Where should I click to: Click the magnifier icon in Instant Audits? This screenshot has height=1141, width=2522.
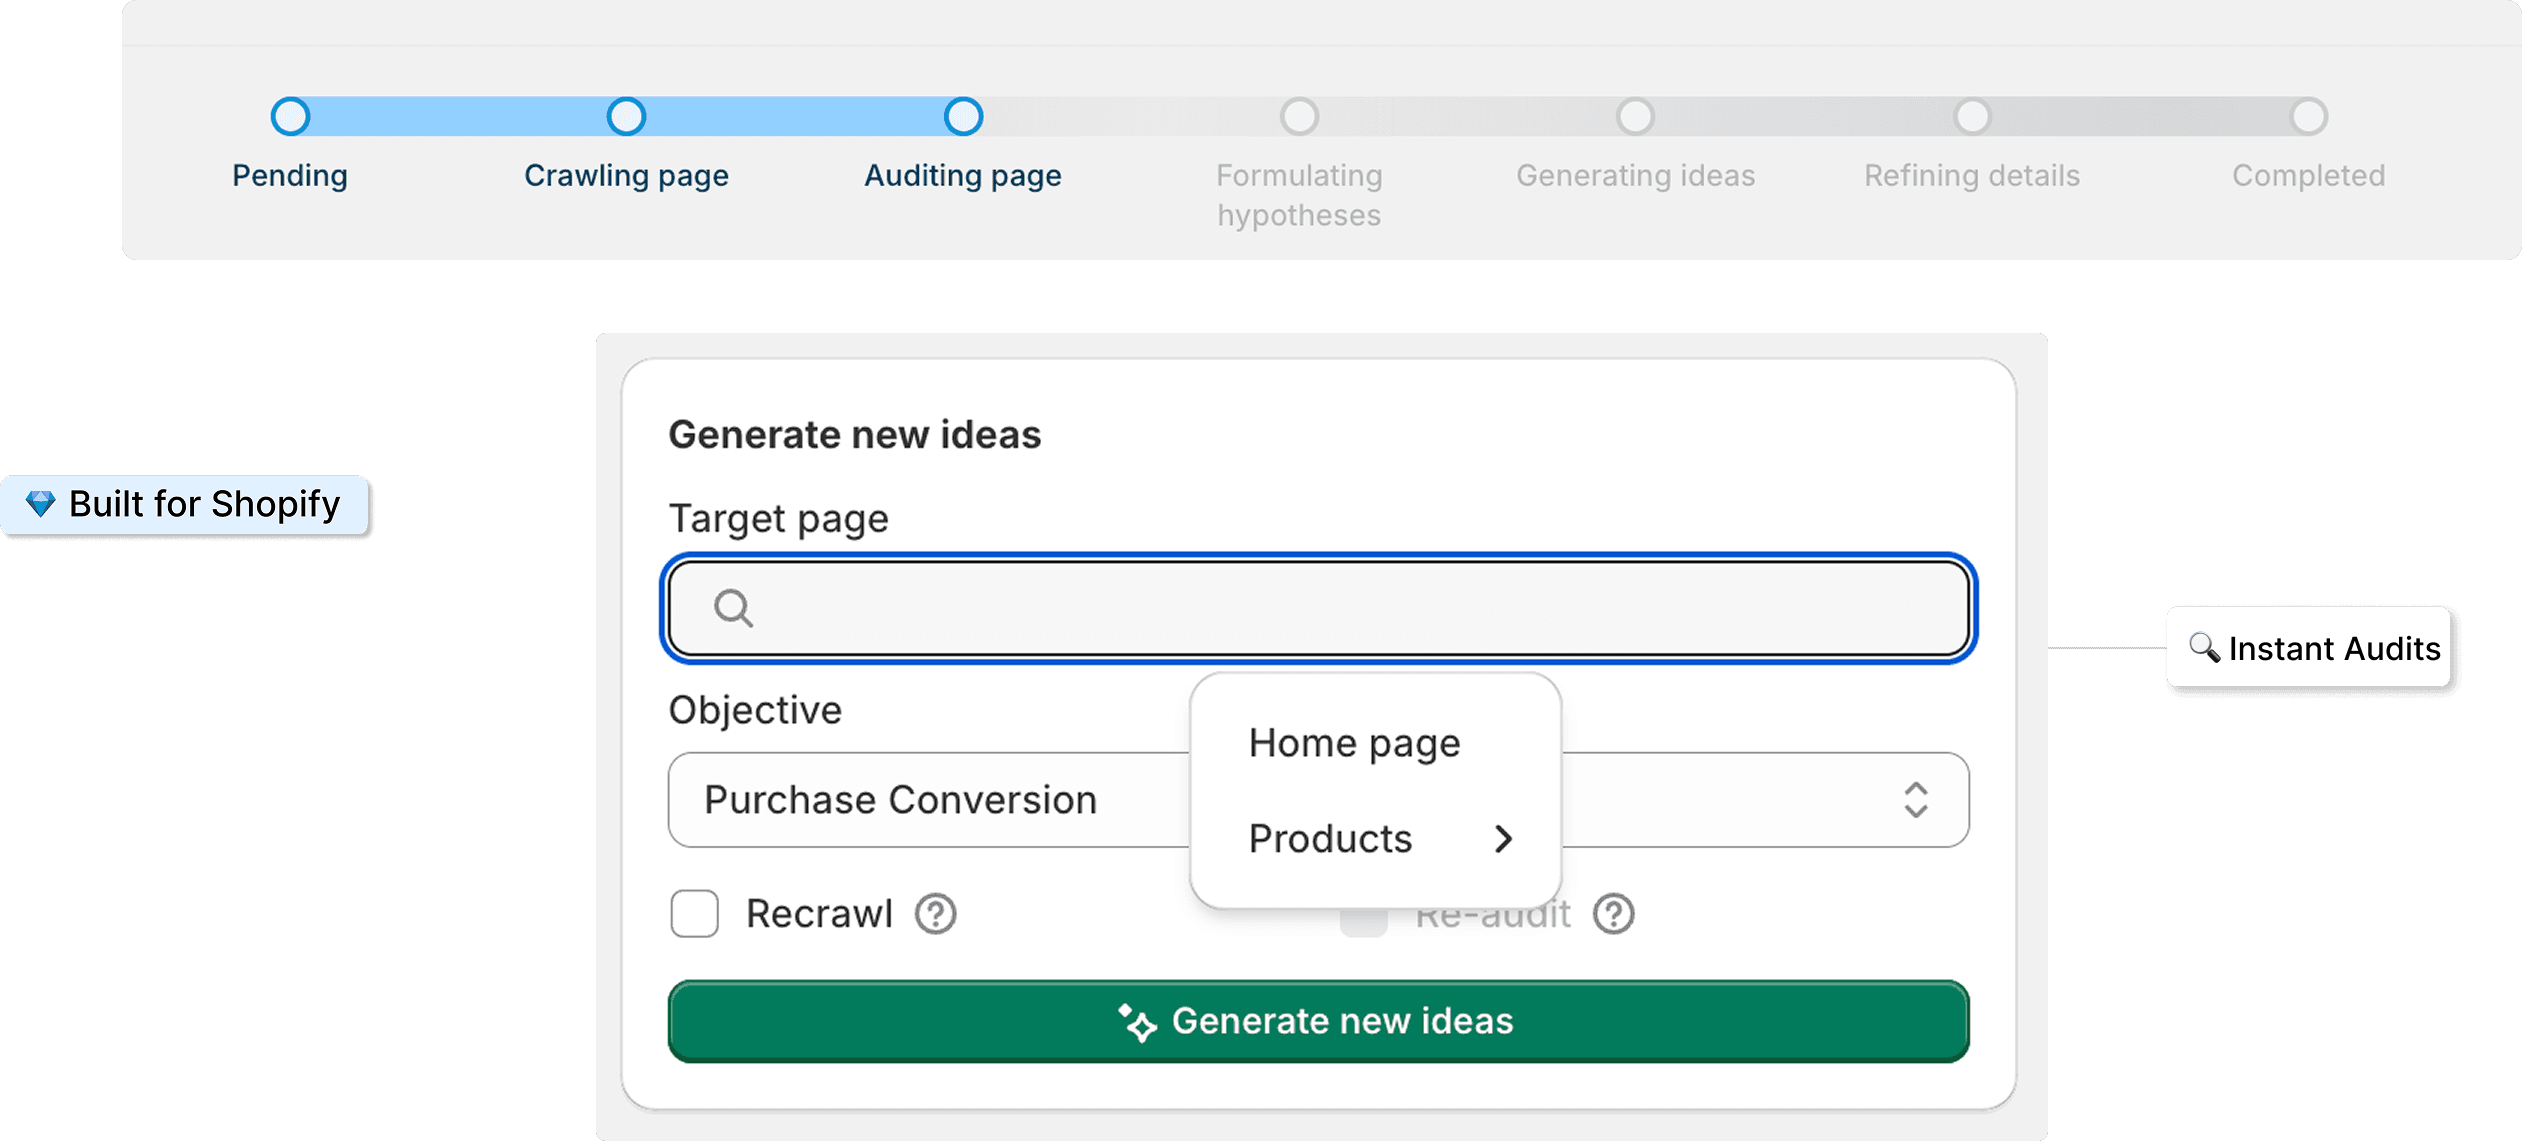(2204, 647)
